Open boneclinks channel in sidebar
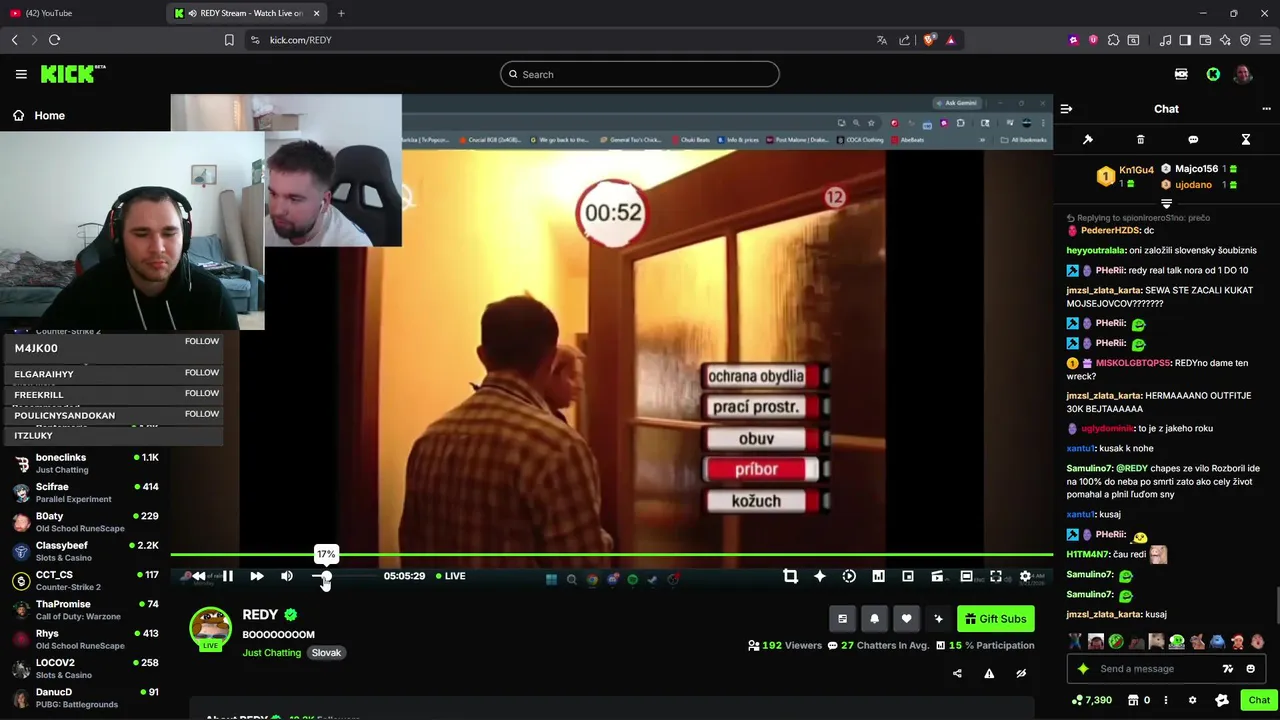This screenshot has width=1280, height=720. tap(85, 463)
